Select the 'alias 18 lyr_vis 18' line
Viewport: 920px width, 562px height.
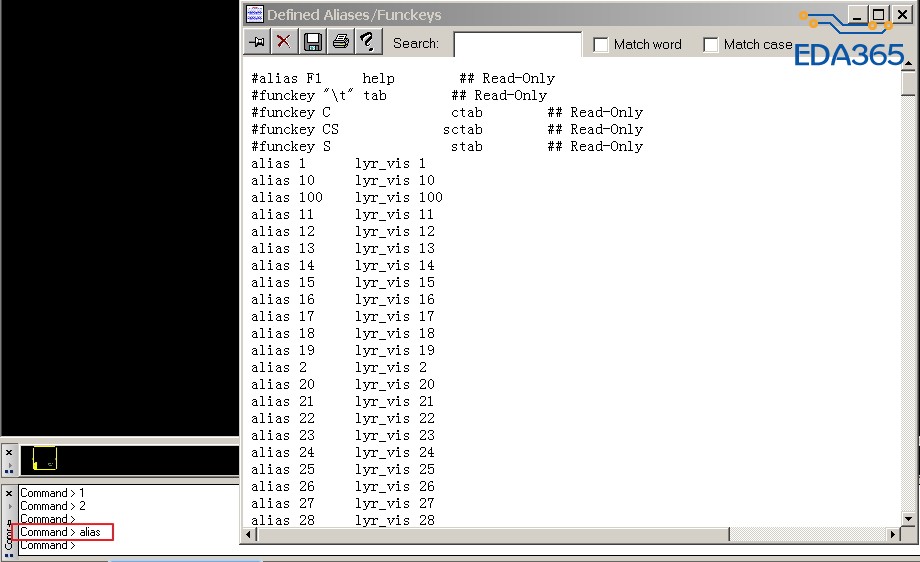coord(343,334)
